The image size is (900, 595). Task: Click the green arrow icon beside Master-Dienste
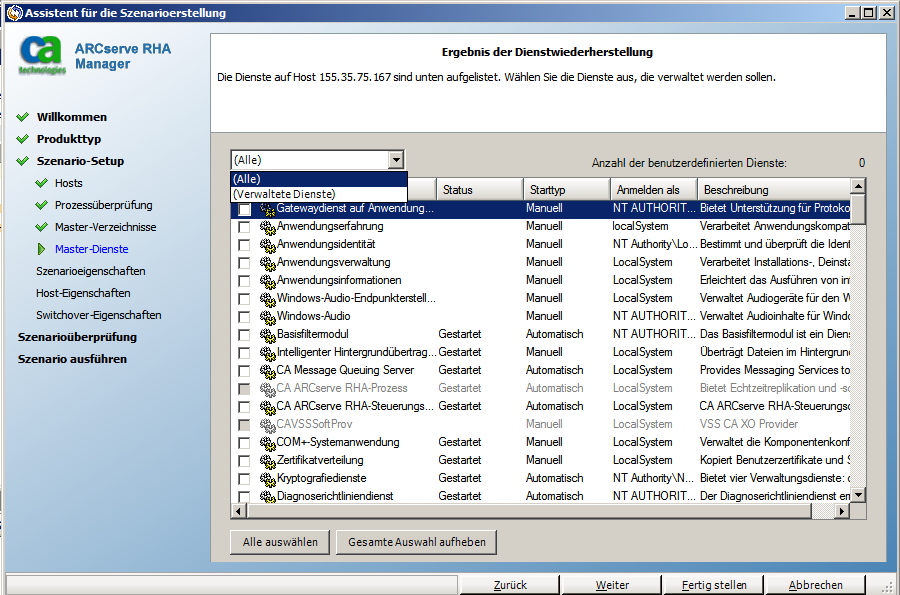[x=41, y=249]
